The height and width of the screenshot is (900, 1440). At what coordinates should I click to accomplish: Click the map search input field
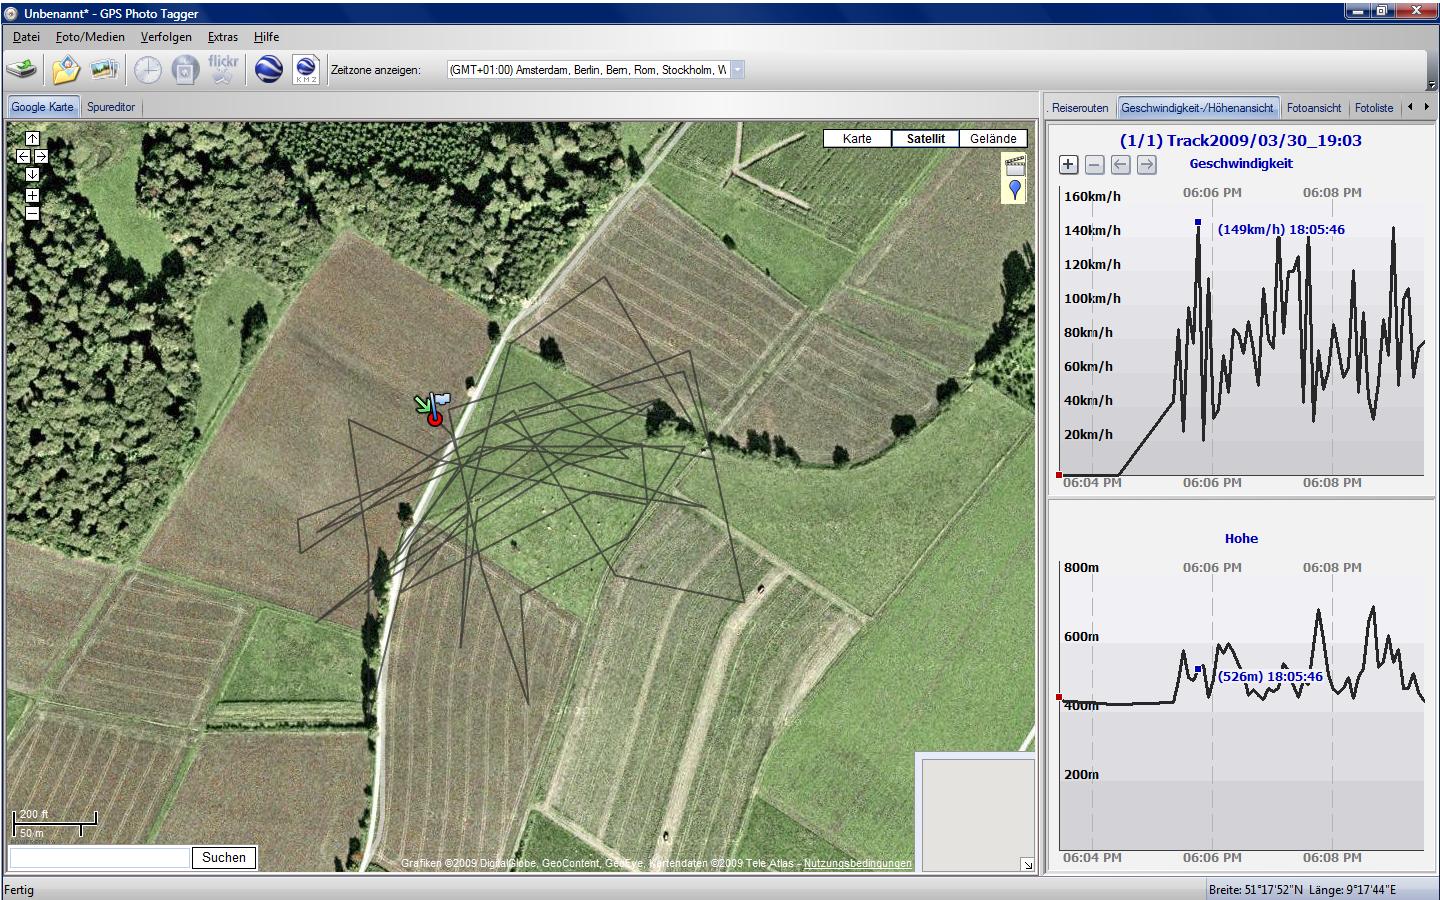[100, 858]
